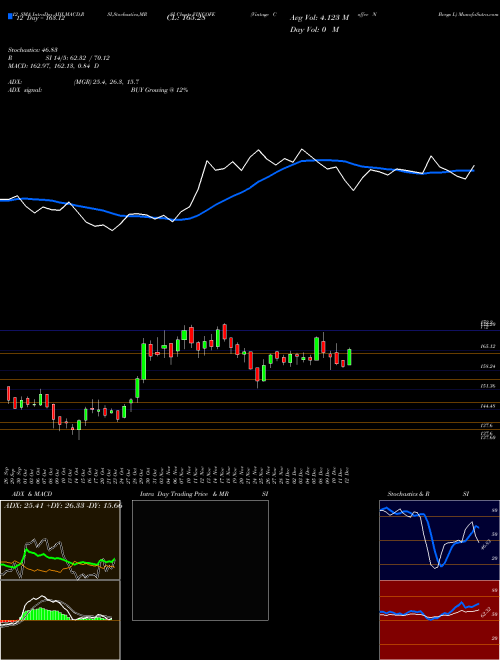The width and height of the screenshot is (500, 660).
Task: Click the last green candlestick on the chart
Action: (x=349, y=357)
